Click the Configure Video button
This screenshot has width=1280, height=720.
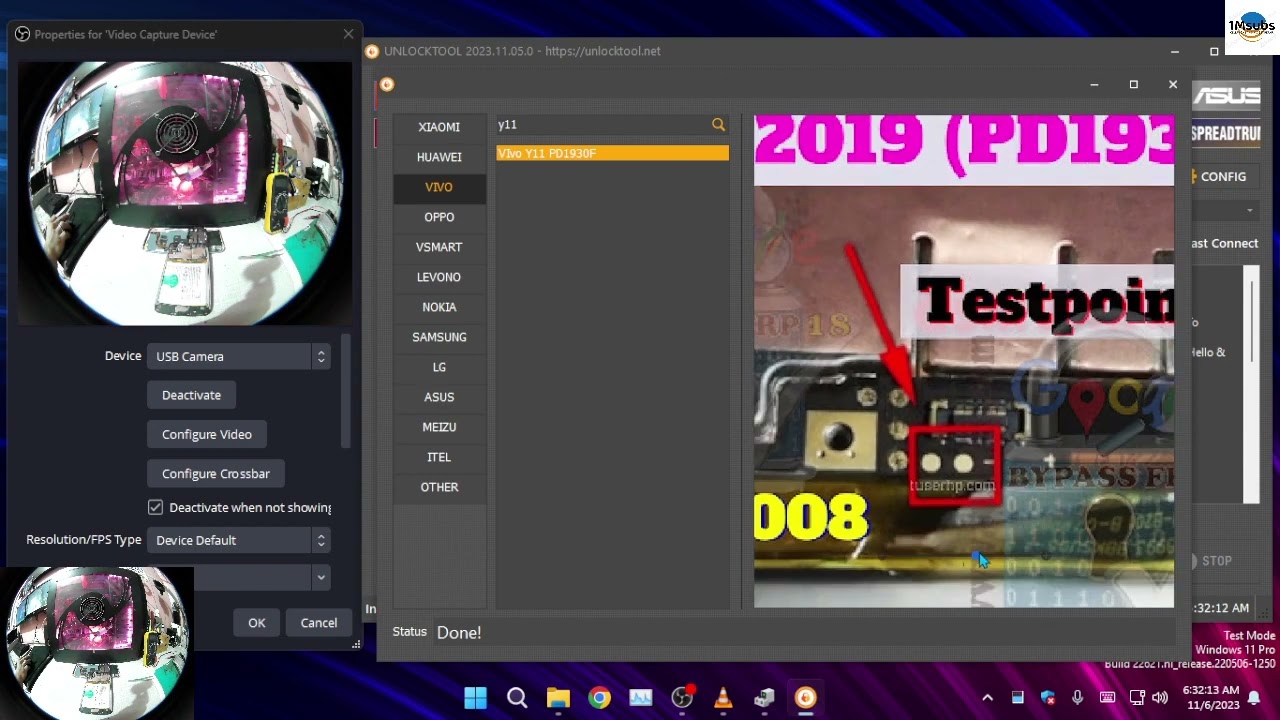[207, 434]
